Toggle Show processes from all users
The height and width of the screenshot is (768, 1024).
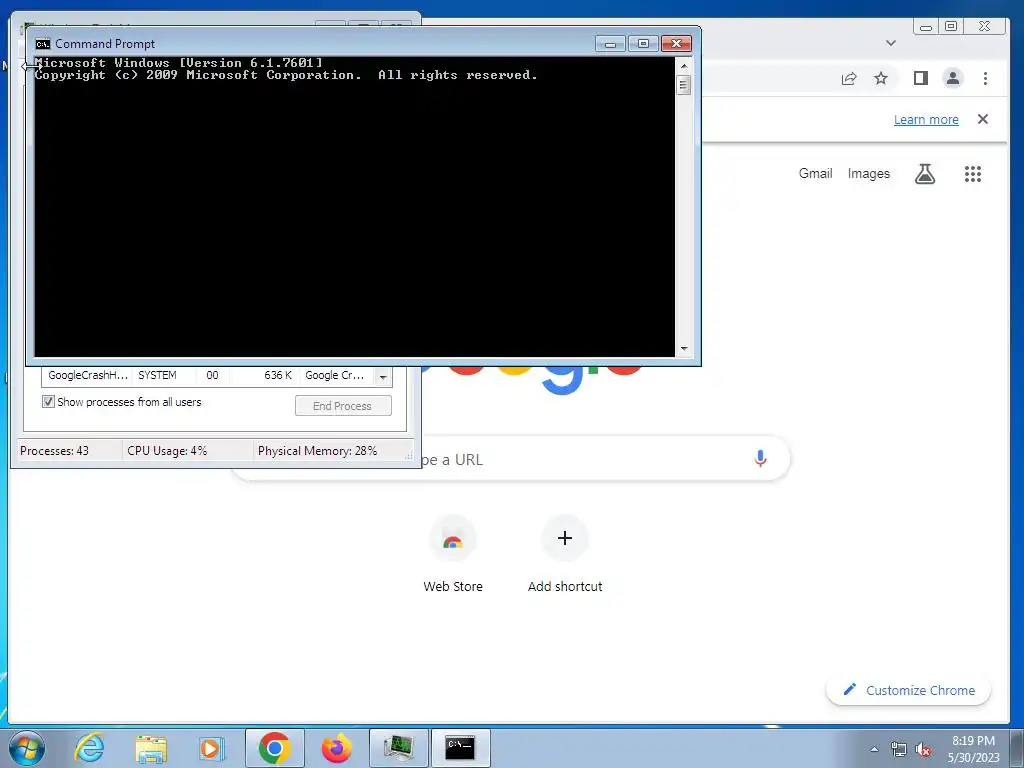pyautogui.click(x=48, y=402)
